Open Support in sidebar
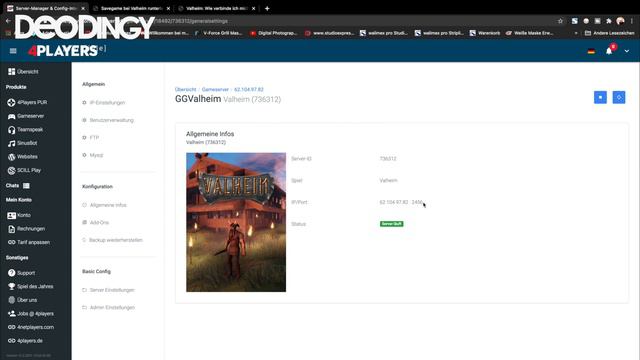Image resolution: width=640 pixels, height=360 pixels. (x=21, y=273)
